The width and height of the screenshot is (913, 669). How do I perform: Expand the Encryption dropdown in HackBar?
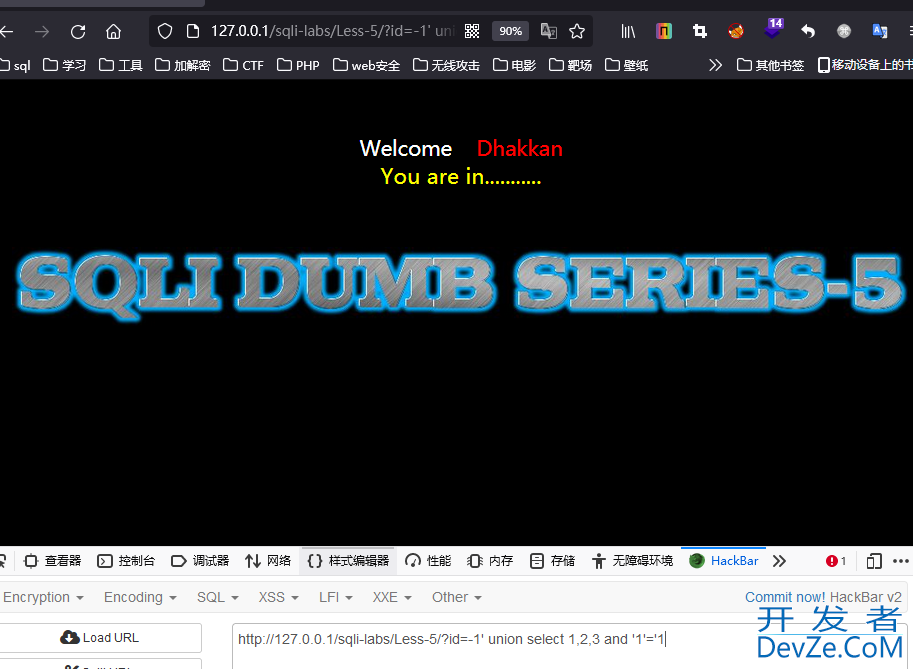tap(43, 597)
